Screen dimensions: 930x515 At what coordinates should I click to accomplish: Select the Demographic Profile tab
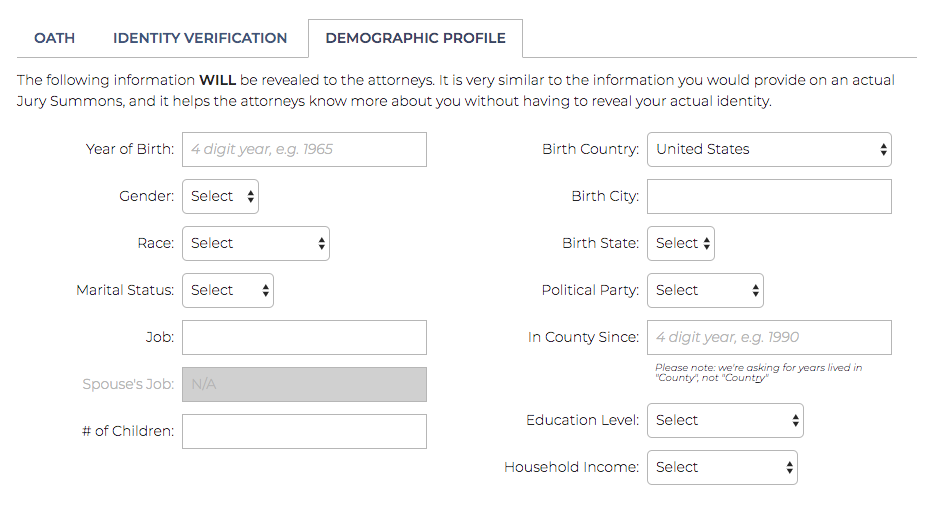point(415,38)
